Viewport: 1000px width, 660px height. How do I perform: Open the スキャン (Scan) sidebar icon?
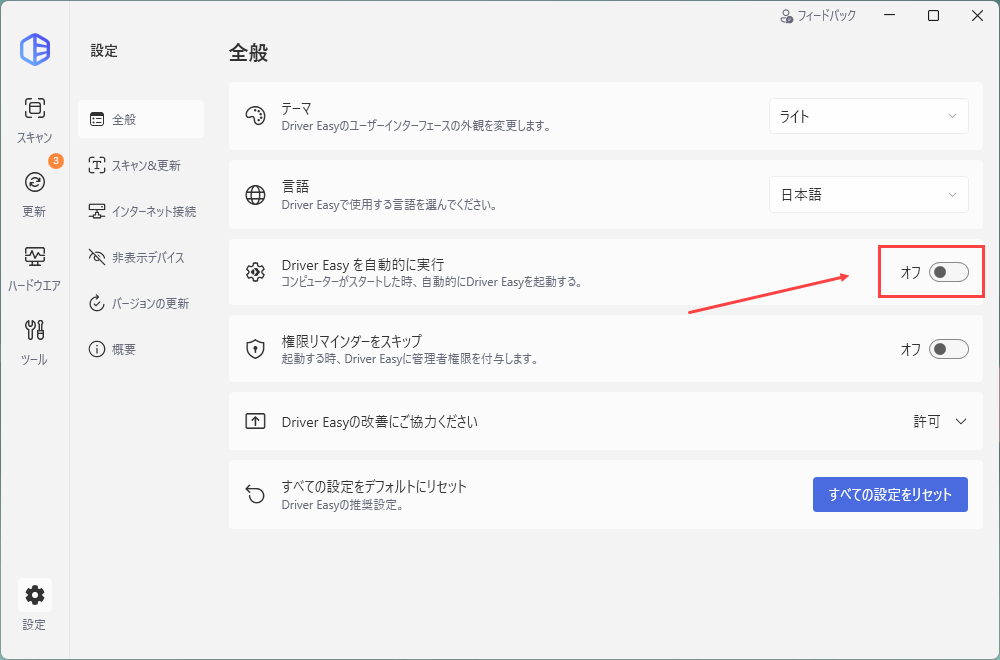pyautogui.click(x=34, y=108)
